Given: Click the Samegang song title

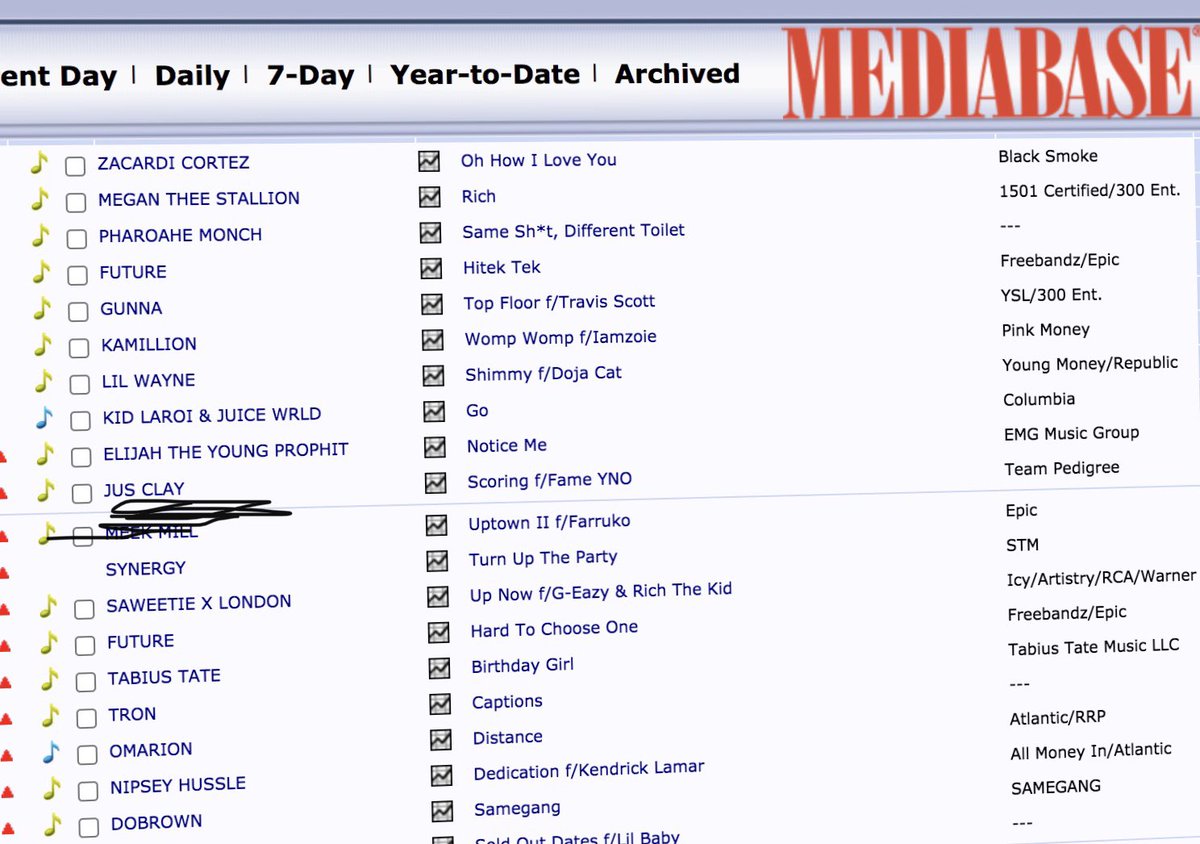Looking at the screenshot, I should [517, 808].
